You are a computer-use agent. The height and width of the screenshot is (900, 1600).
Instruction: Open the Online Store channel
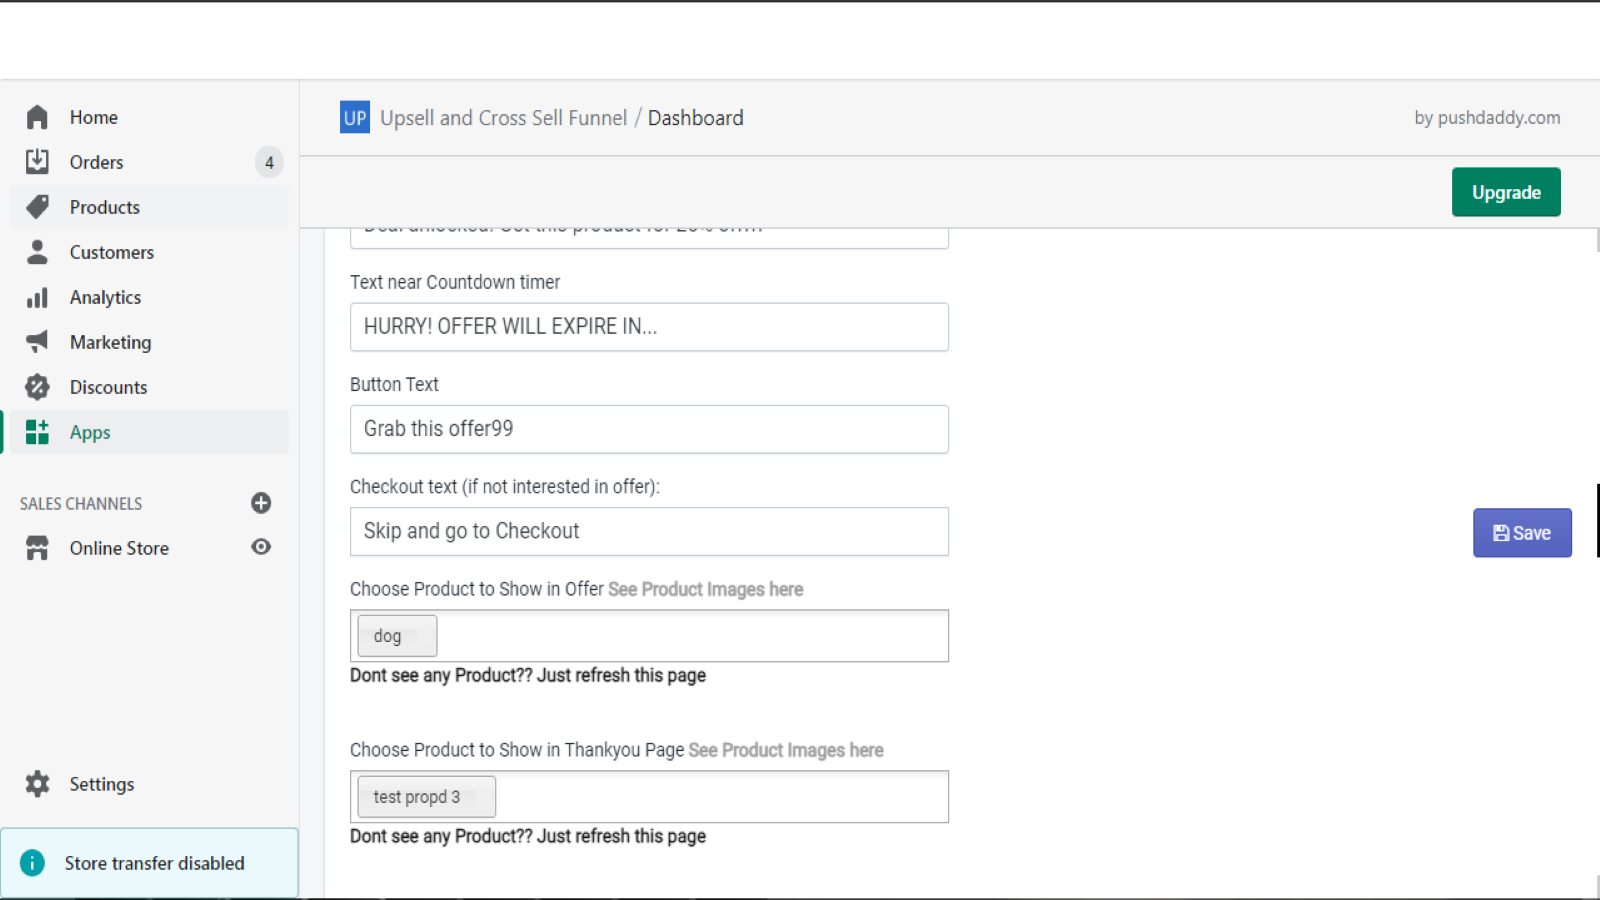119,548
